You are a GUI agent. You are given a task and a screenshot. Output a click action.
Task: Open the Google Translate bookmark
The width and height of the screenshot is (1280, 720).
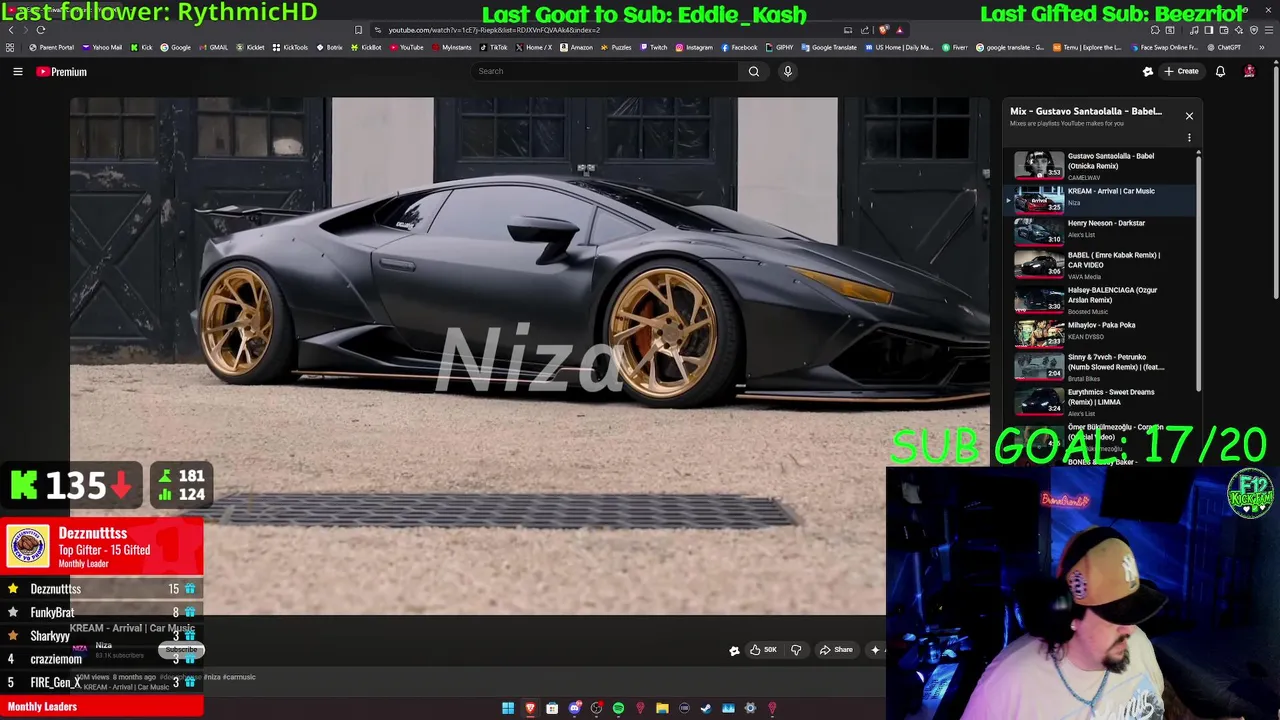829,47
